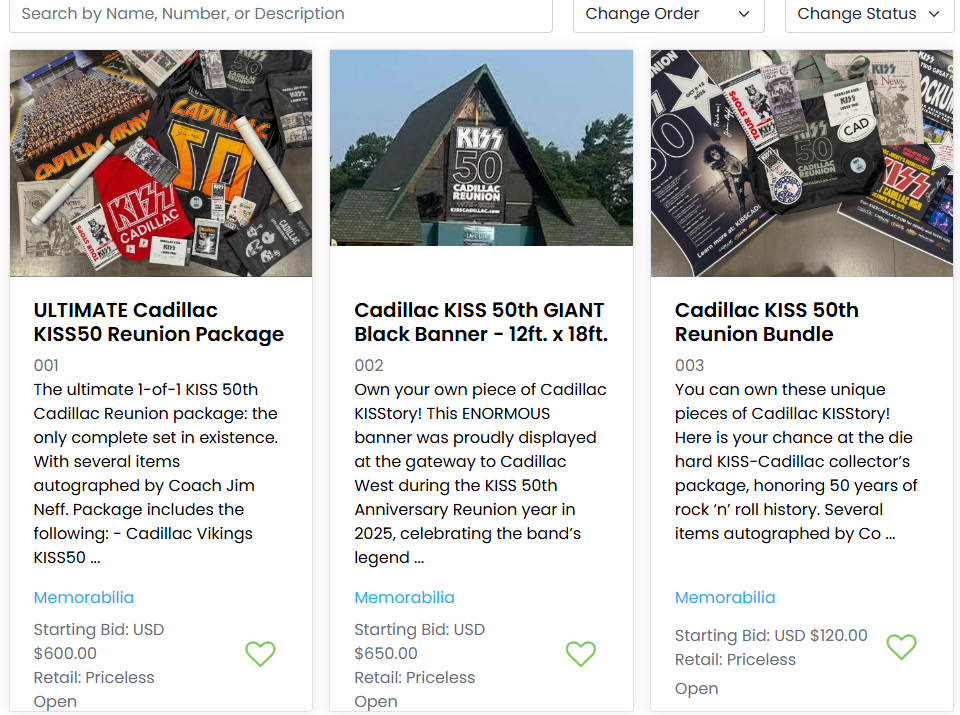View the Reunion Package merchandise photo
This screenshot has height=715, width=960.
pyautogui.click(x=161, y=163)
